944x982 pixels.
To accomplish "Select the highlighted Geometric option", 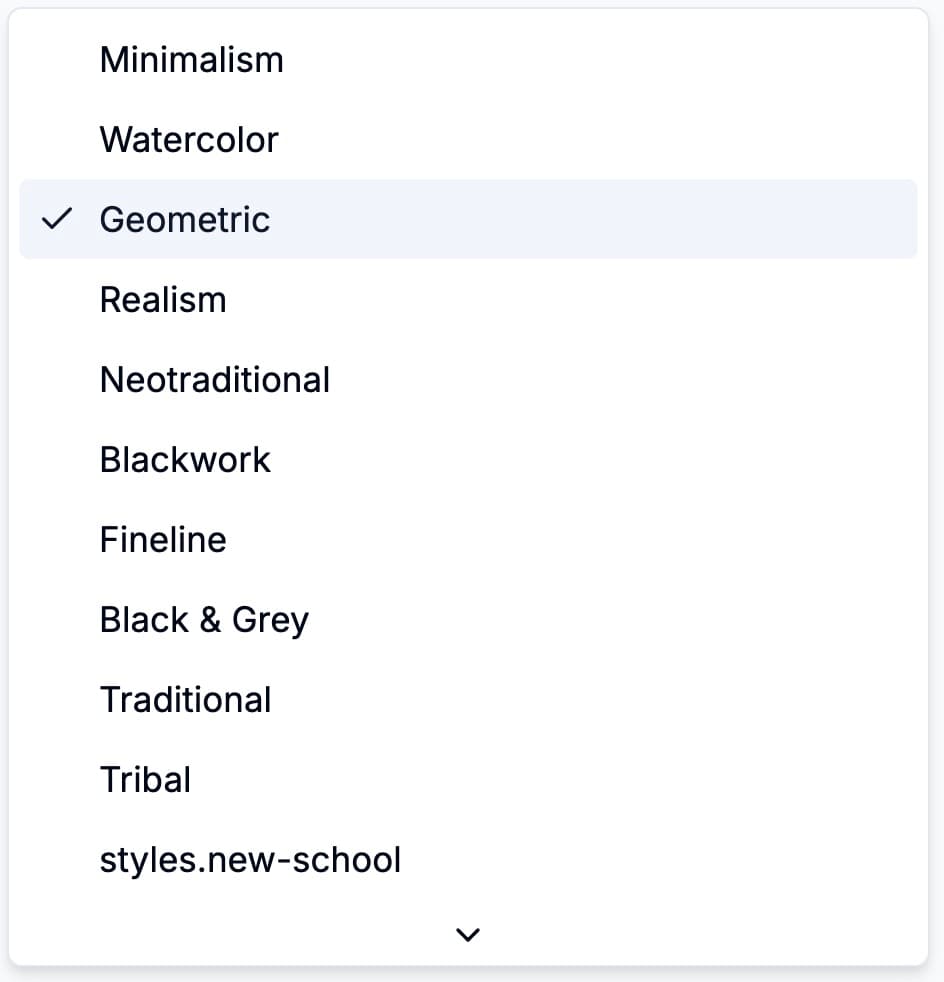I will coord(185,220).
